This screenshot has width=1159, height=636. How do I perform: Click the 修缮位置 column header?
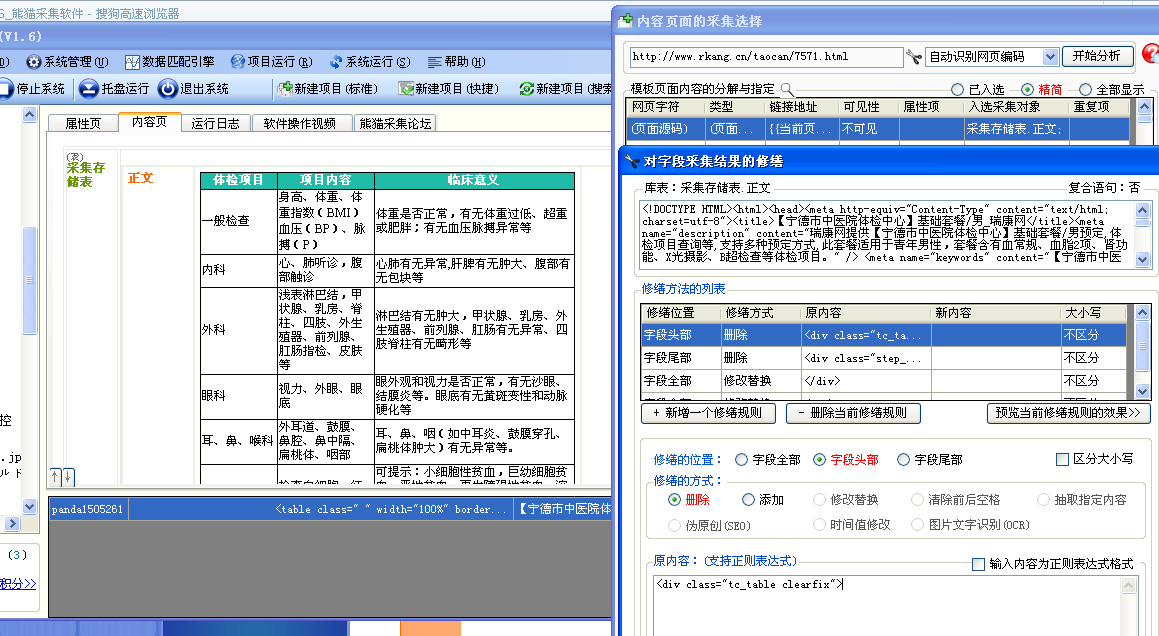(681, 313)
